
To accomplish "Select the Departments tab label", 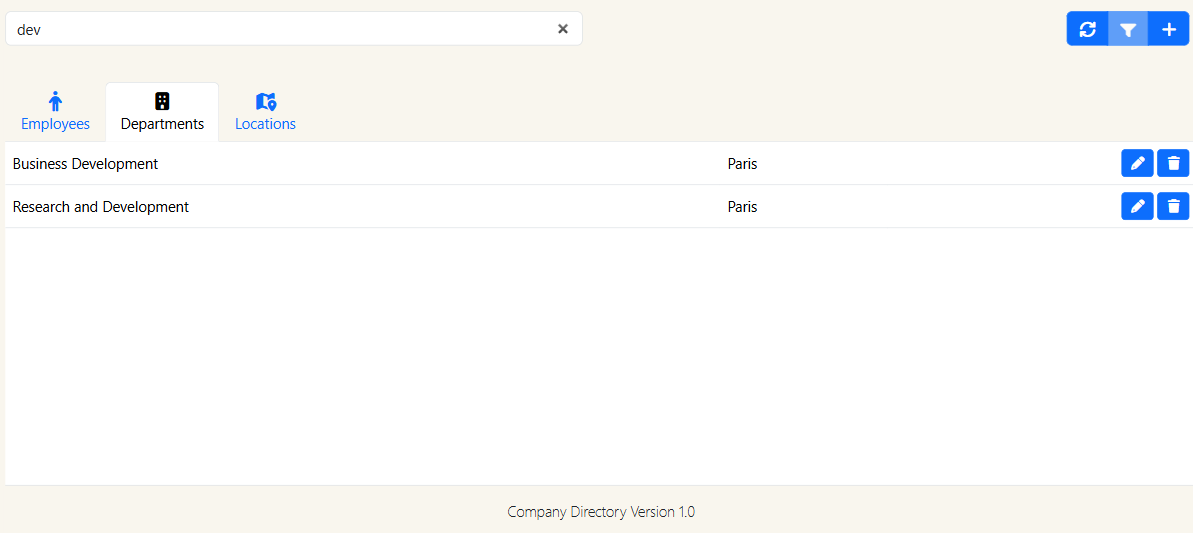I will tap(162, 124).
